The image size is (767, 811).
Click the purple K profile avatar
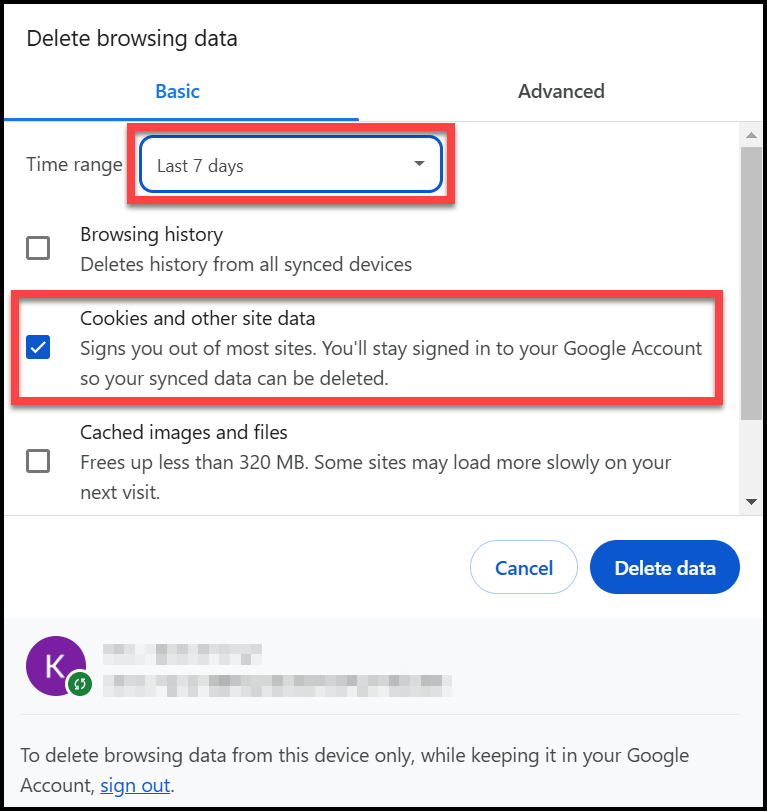point(53,664)
